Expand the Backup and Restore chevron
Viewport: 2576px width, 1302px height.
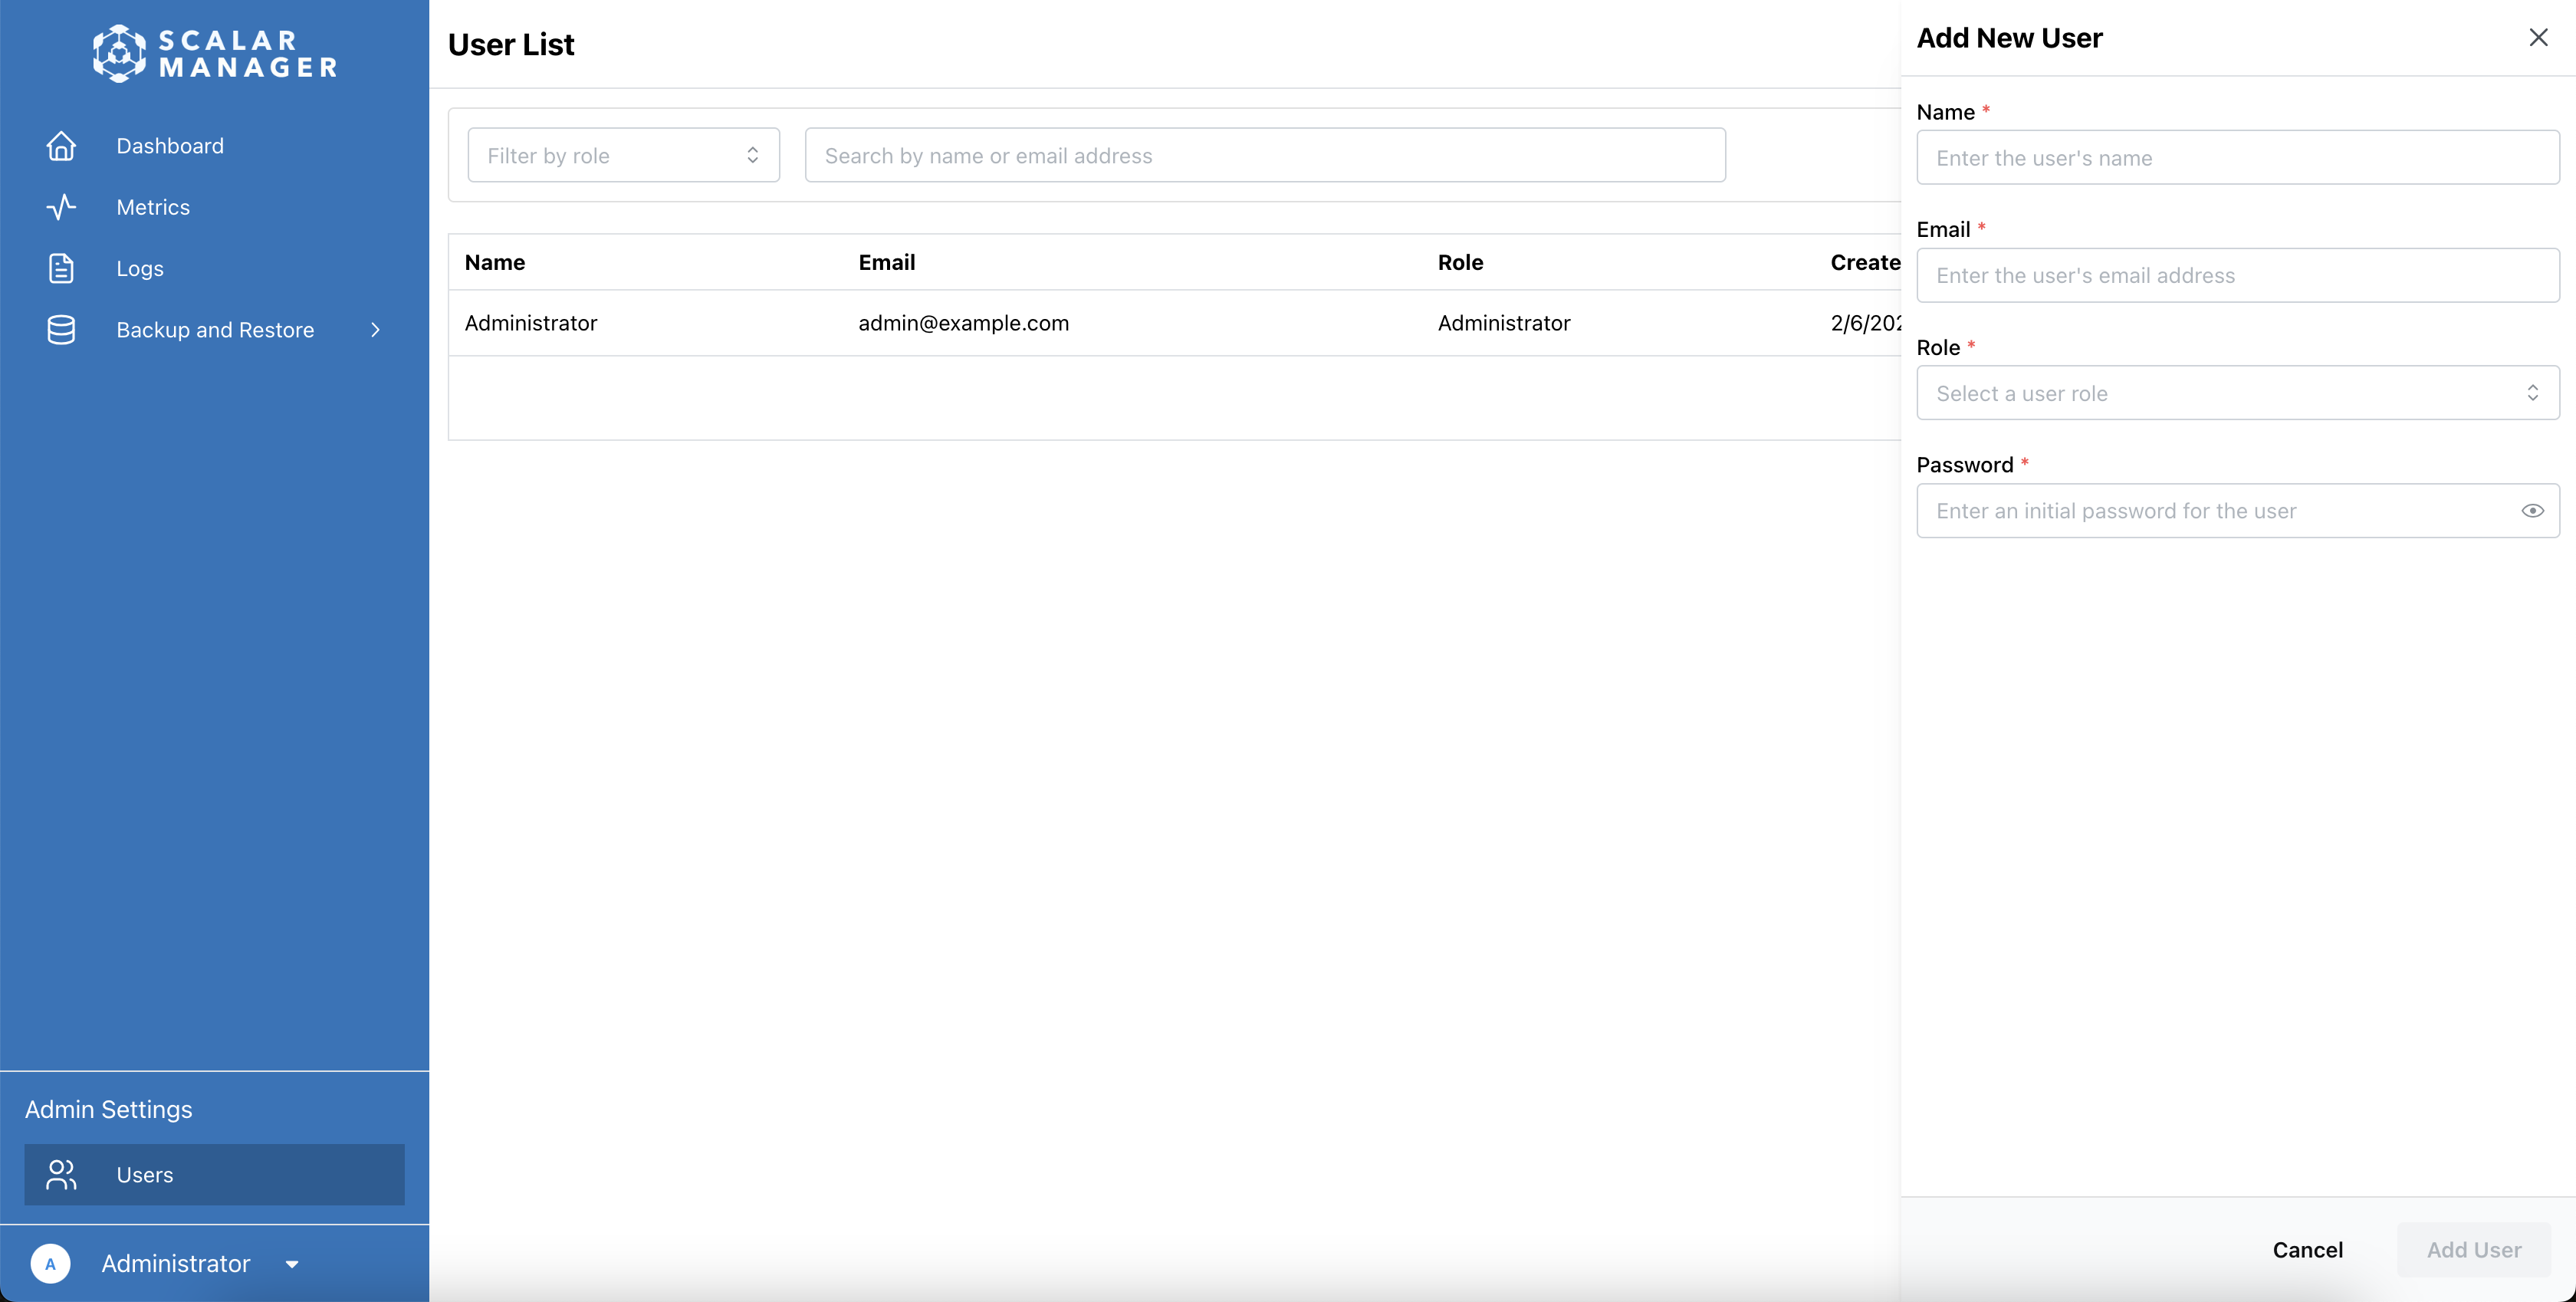click(375, 330)
